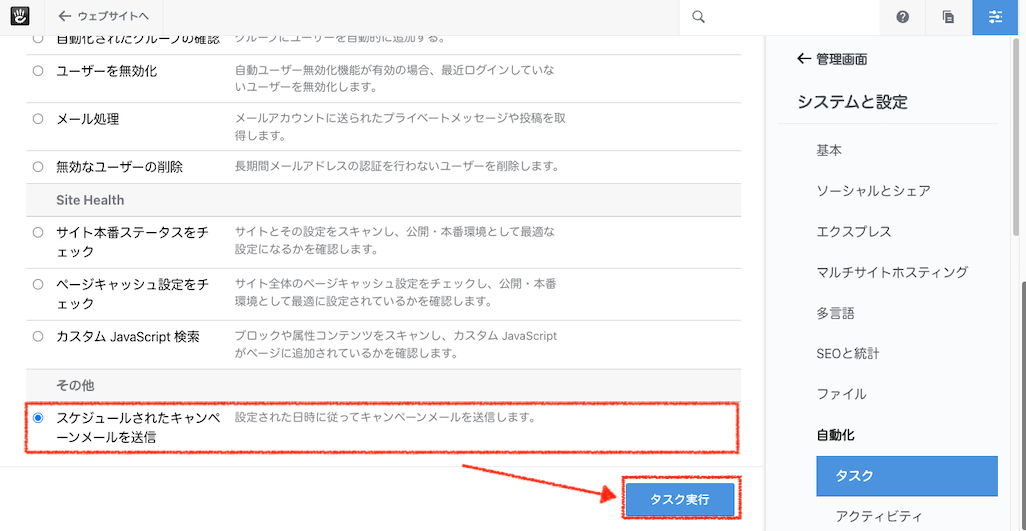This screenshot has height=531, width=1026.
Task: Select the ユーザーを無効化 radio button
Action: (x=38, y=71)
